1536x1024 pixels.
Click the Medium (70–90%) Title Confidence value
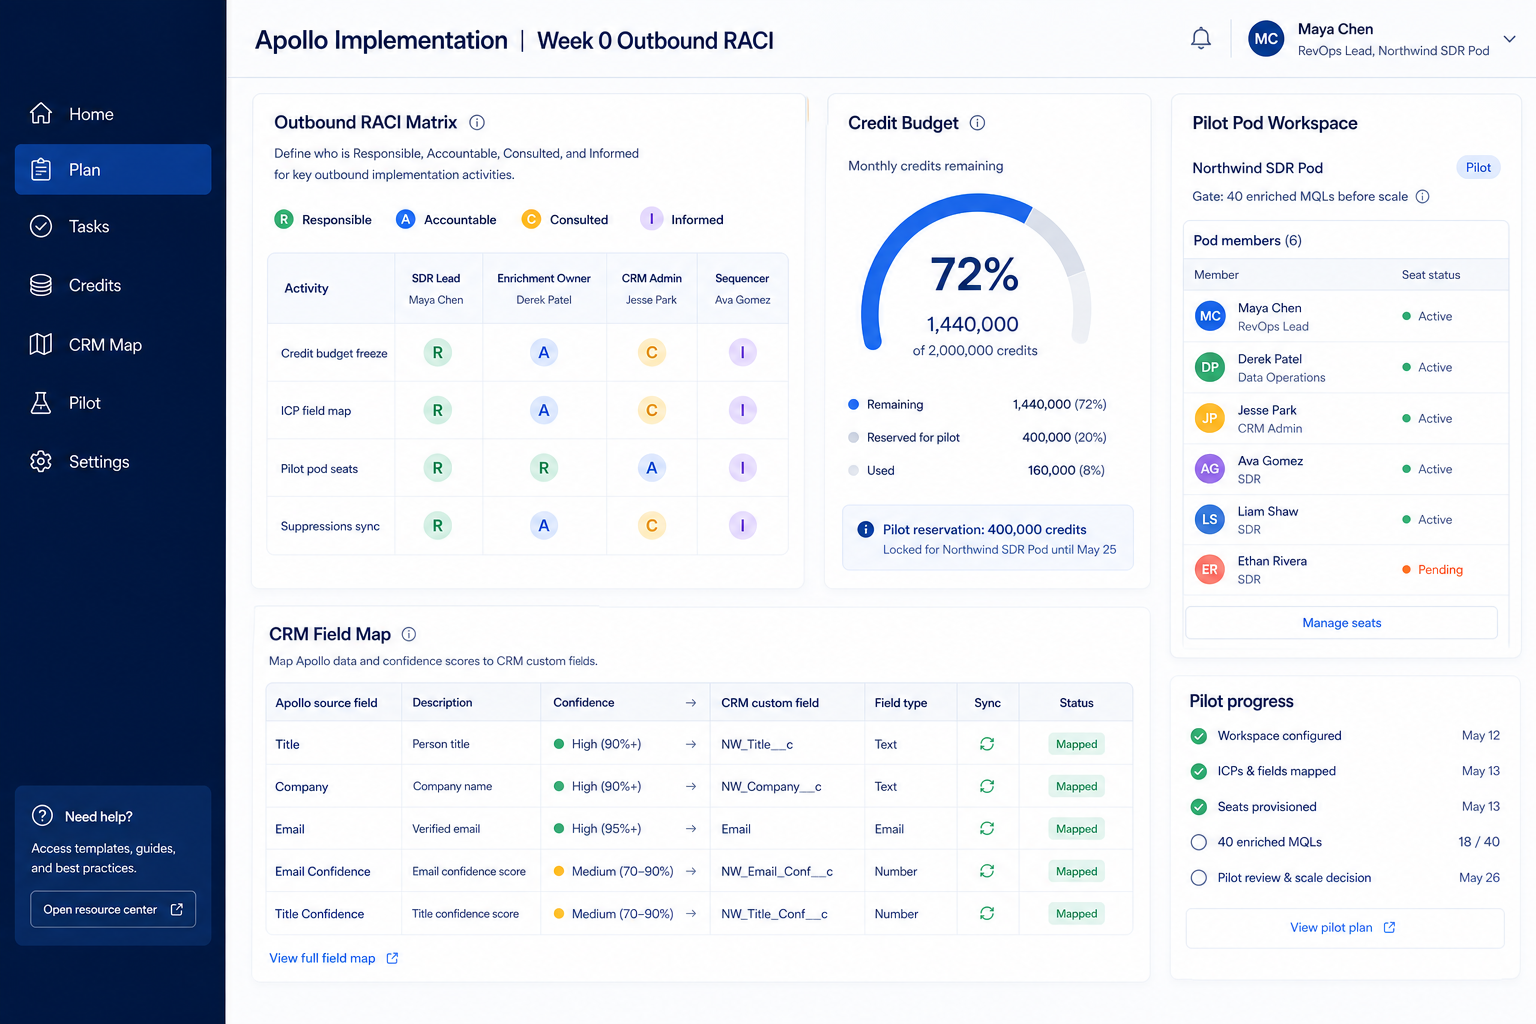coord(614,914)
